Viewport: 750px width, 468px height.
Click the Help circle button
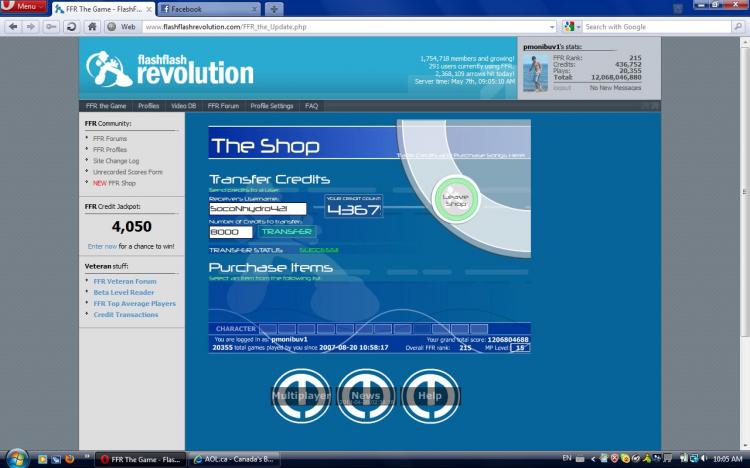coord(430,396)
